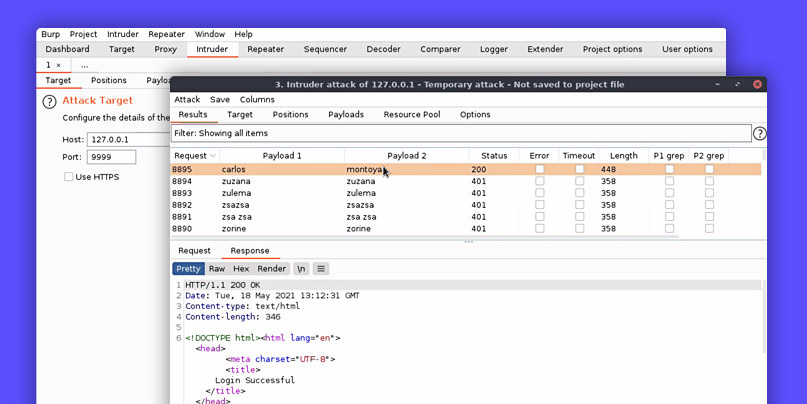Click the Port input field
The width and height of the screenshot is (807, 404).
(111, 157)
